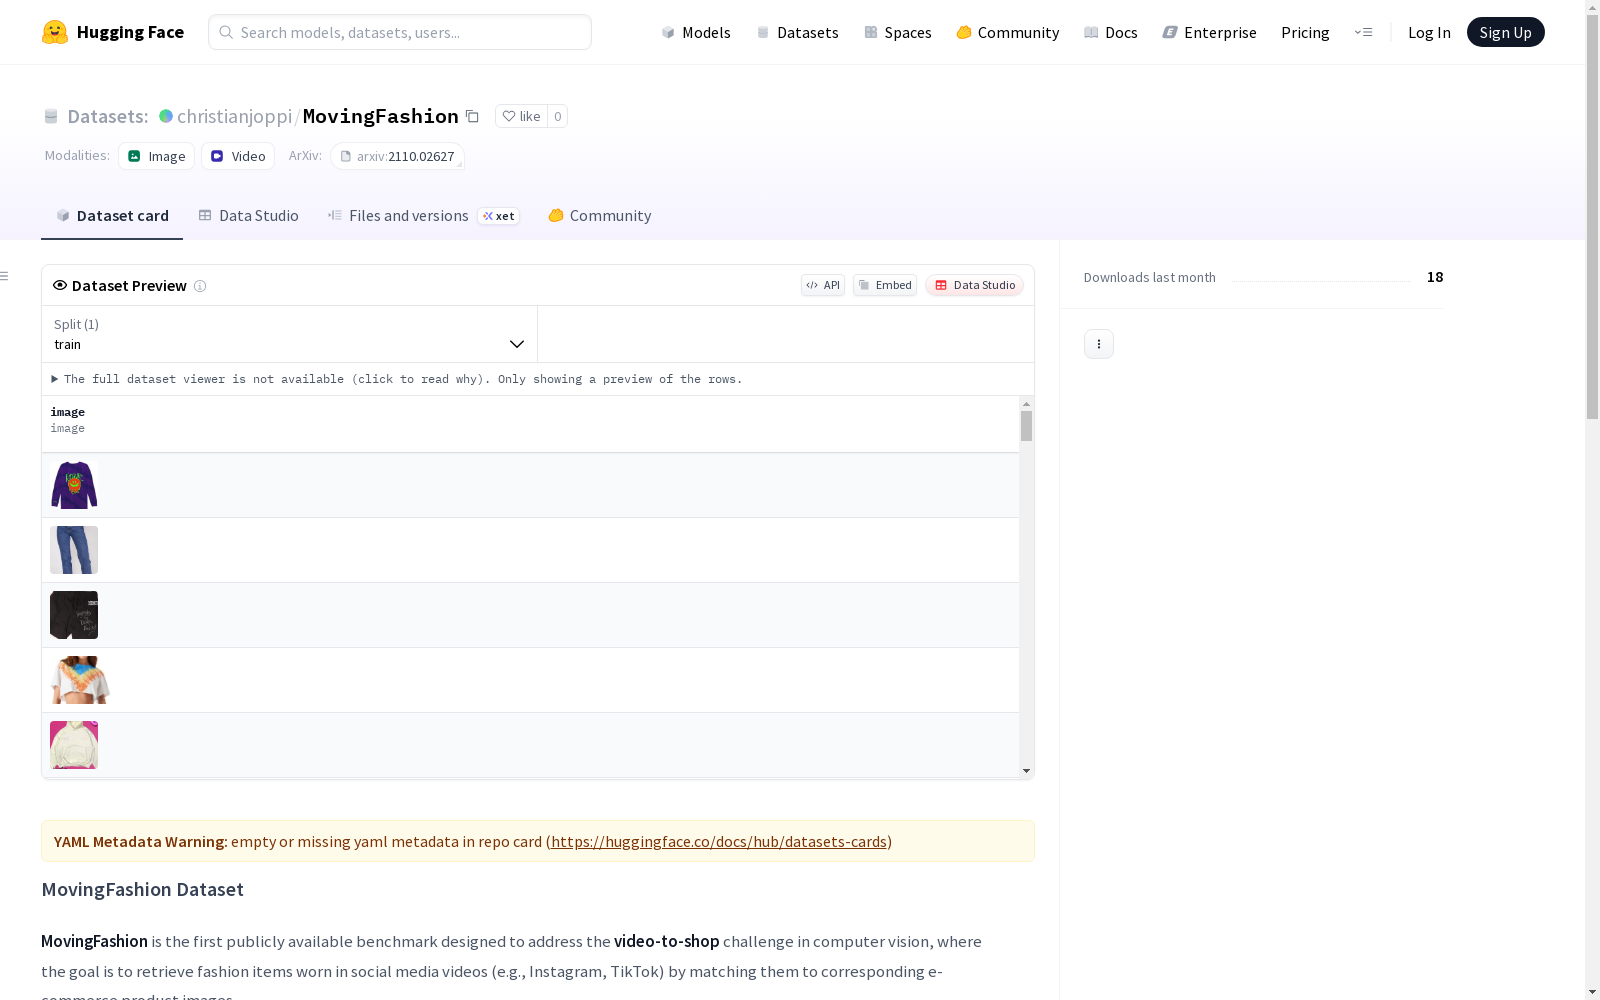The height and width of the screenshot is (1000, 1600).
Task: Select the Video modality tag
Action: [238, 156]
